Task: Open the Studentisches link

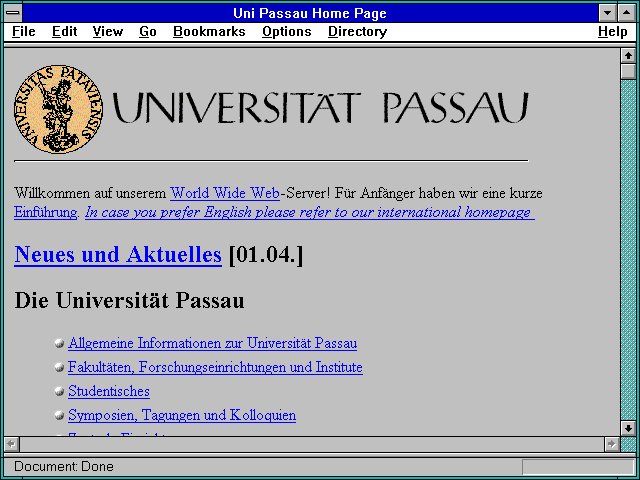Action: (109, 391)
